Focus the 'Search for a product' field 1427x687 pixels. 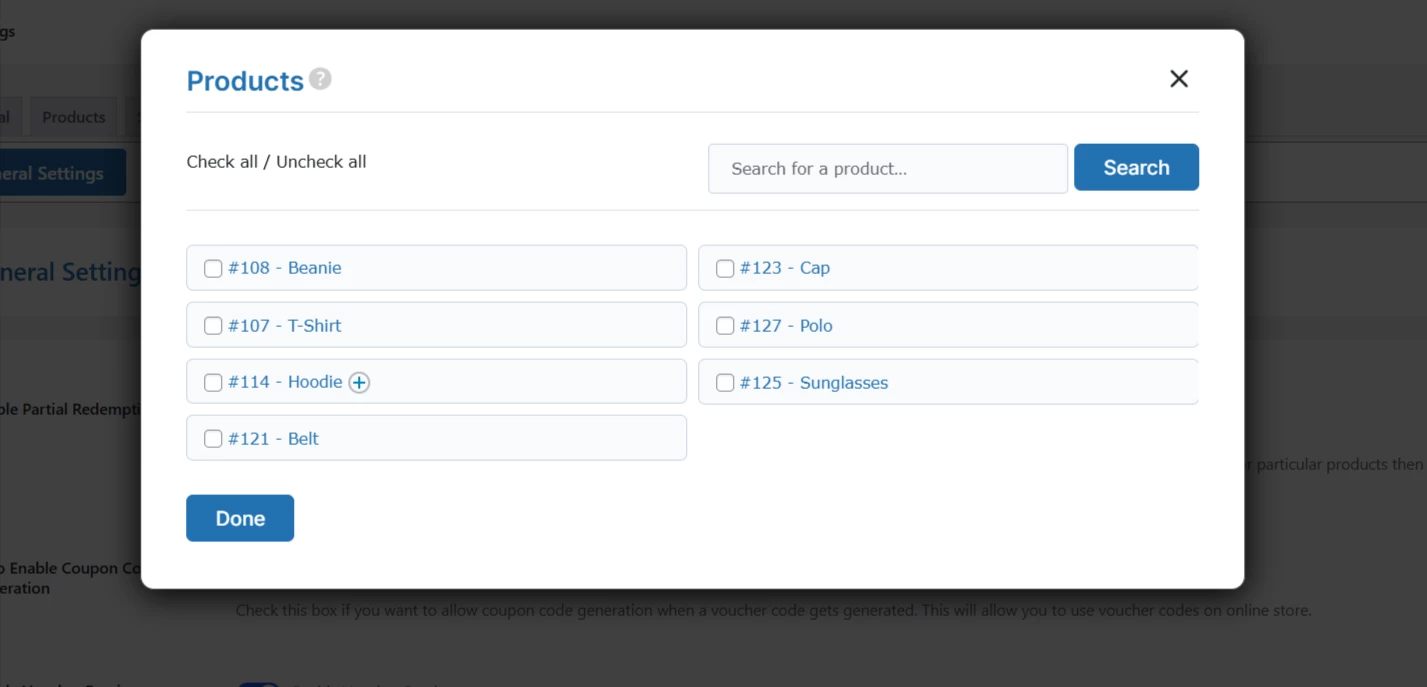(887, 169)
